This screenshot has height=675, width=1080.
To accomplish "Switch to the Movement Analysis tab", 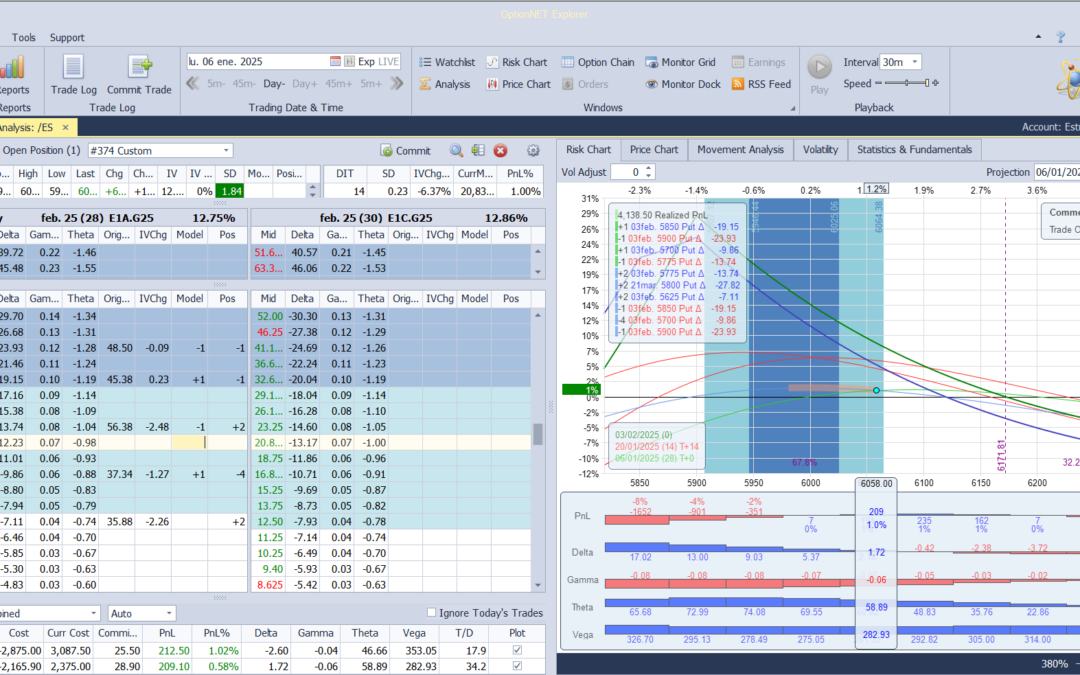I will 740,149.
